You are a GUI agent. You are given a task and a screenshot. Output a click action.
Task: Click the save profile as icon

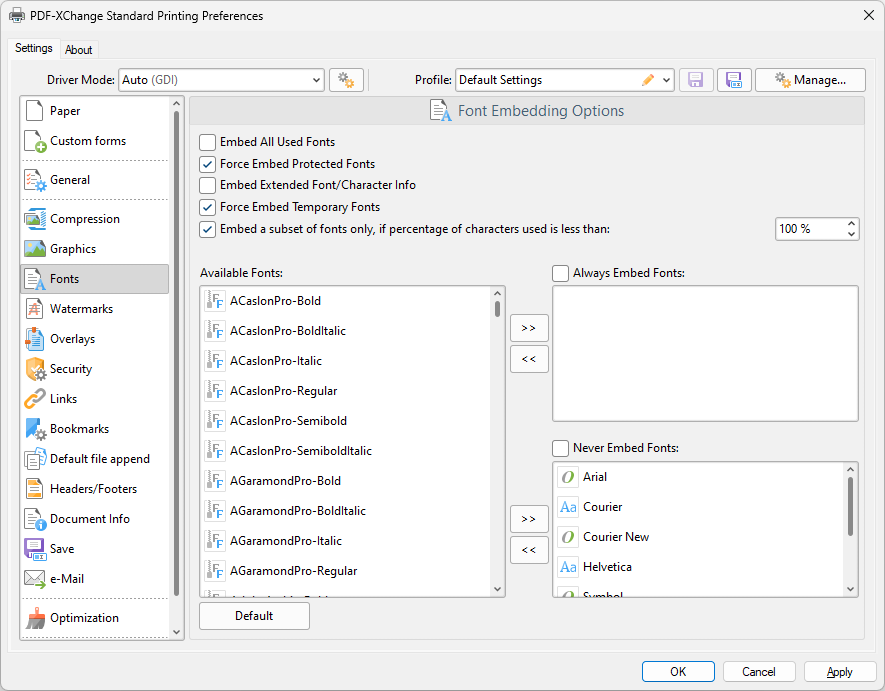tap(734, 80)
